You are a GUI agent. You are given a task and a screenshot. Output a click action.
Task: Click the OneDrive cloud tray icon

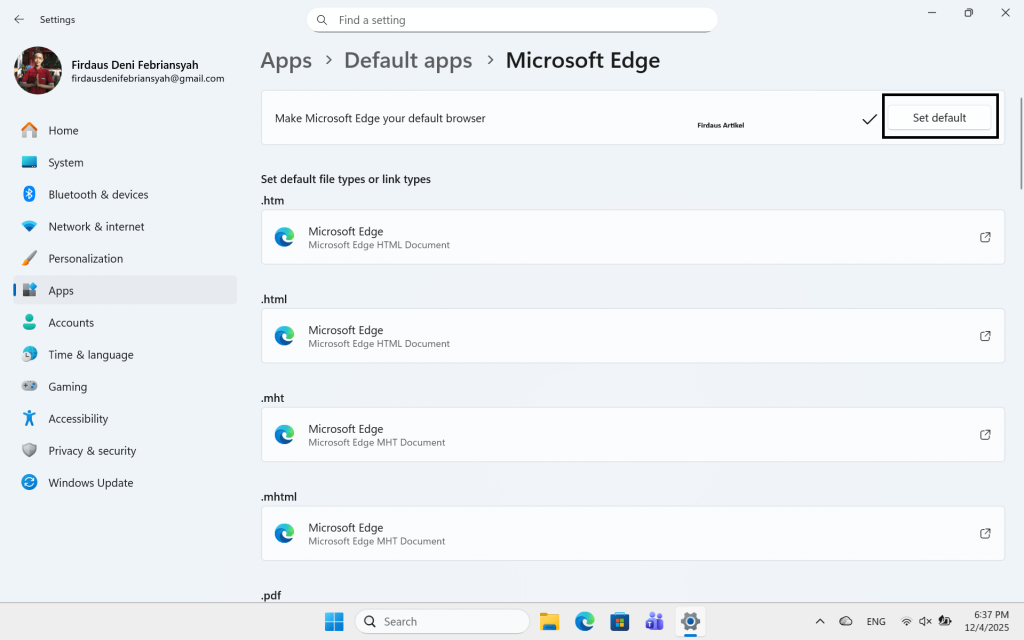click(x=846, y=621)
